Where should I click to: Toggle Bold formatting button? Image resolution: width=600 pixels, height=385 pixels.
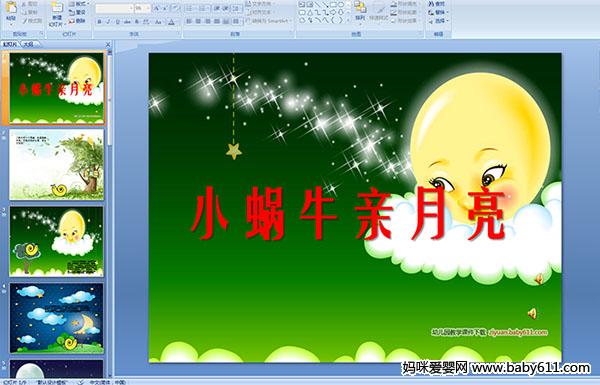tap(99, 22)
